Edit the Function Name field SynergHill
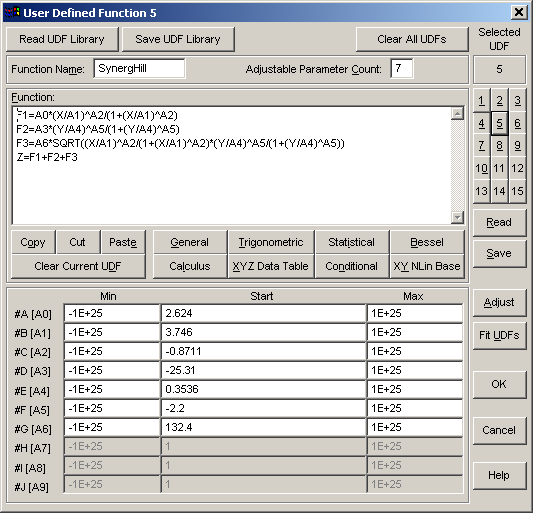The width and height of the screenshot is (533, 513). coord(139,68)
